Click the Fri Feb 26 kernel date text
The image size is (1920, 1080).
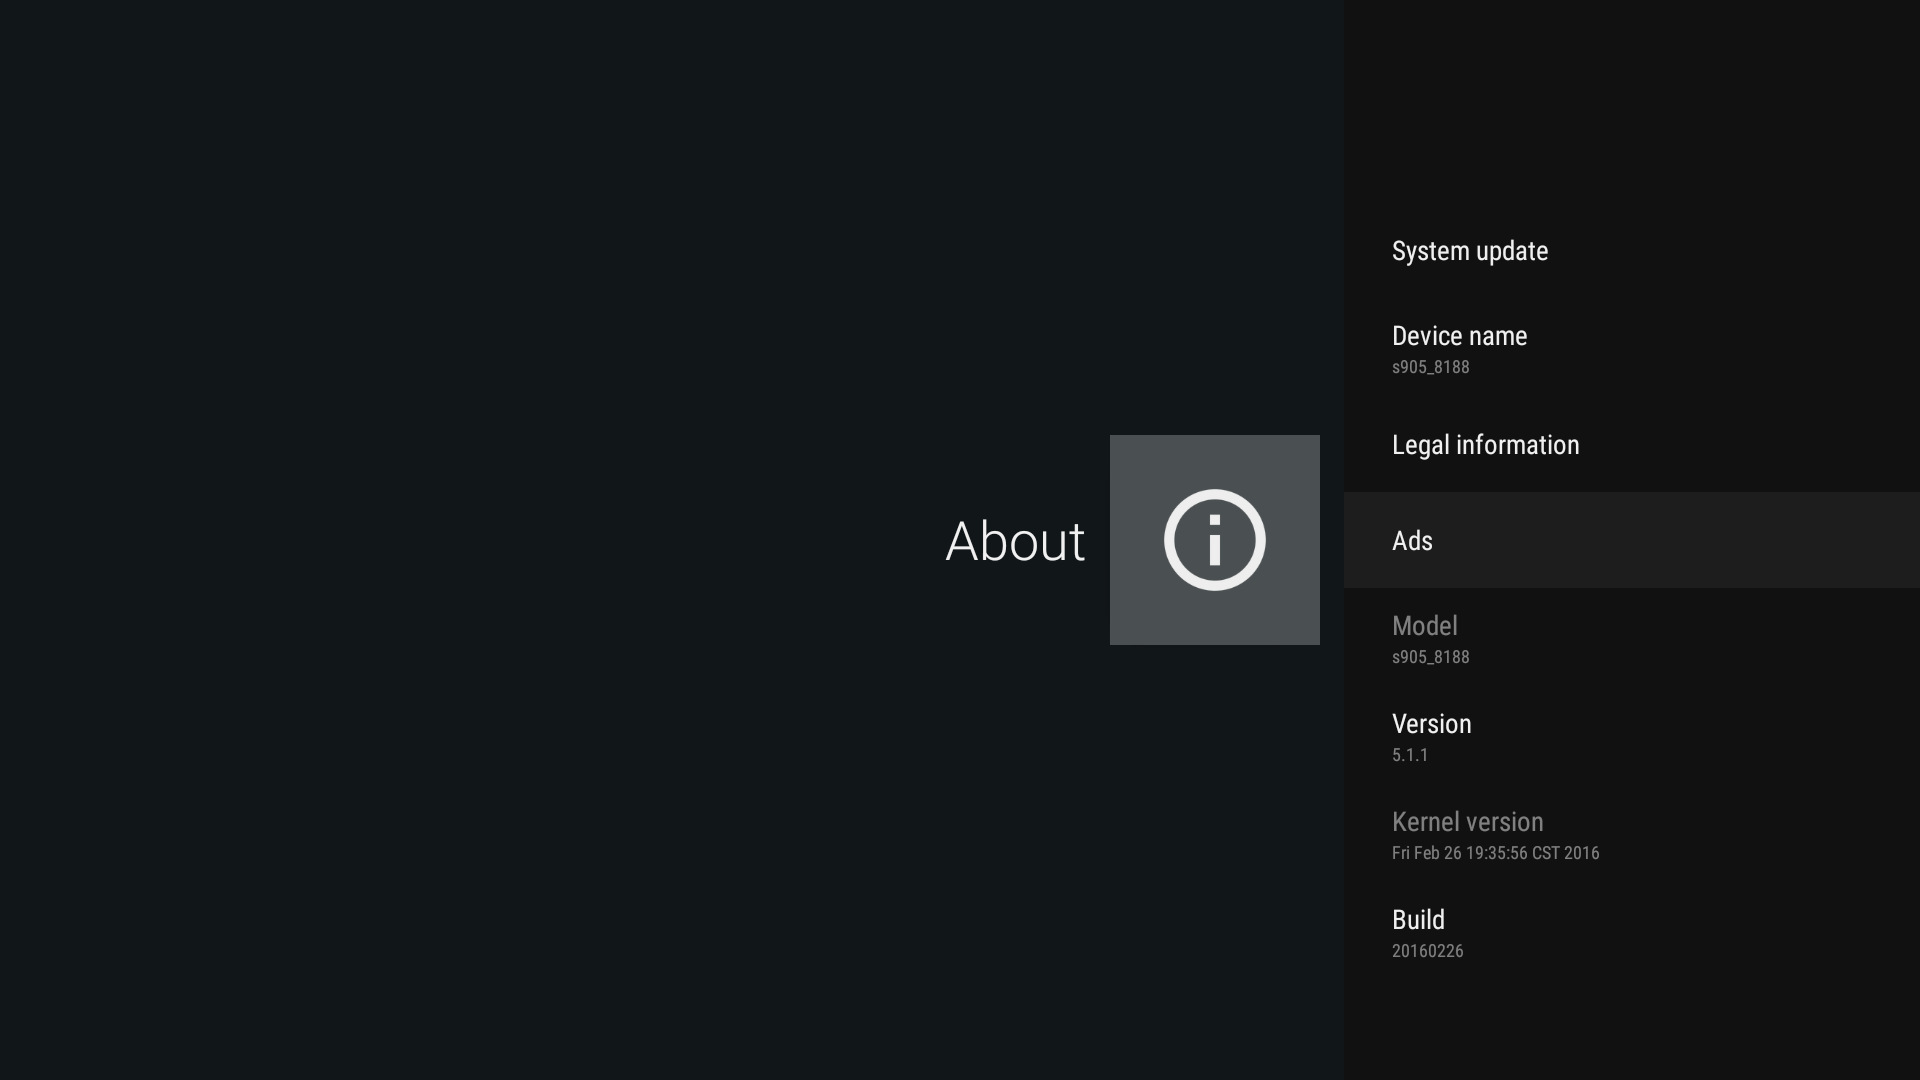(x=1495, y=853)
